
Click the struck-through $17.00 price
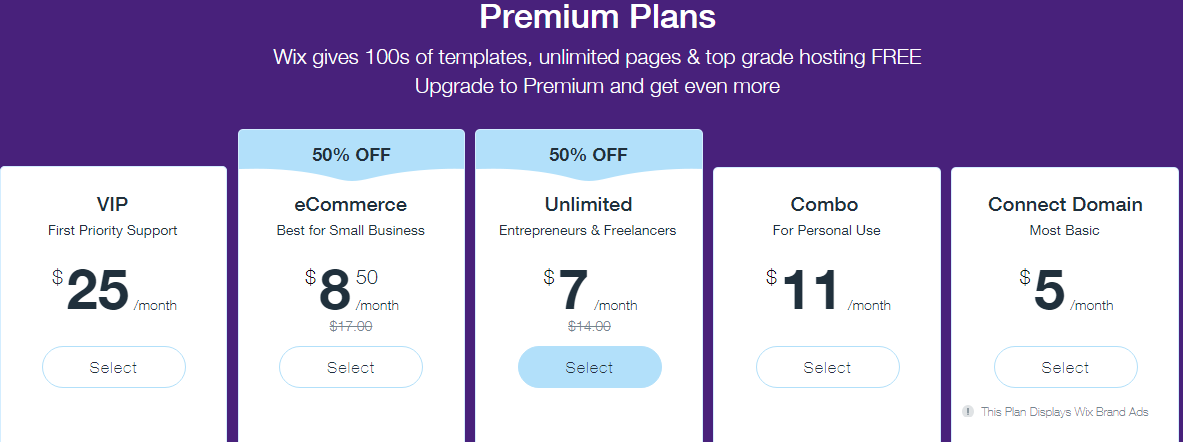pyautogui.click(x=351, y=327)
